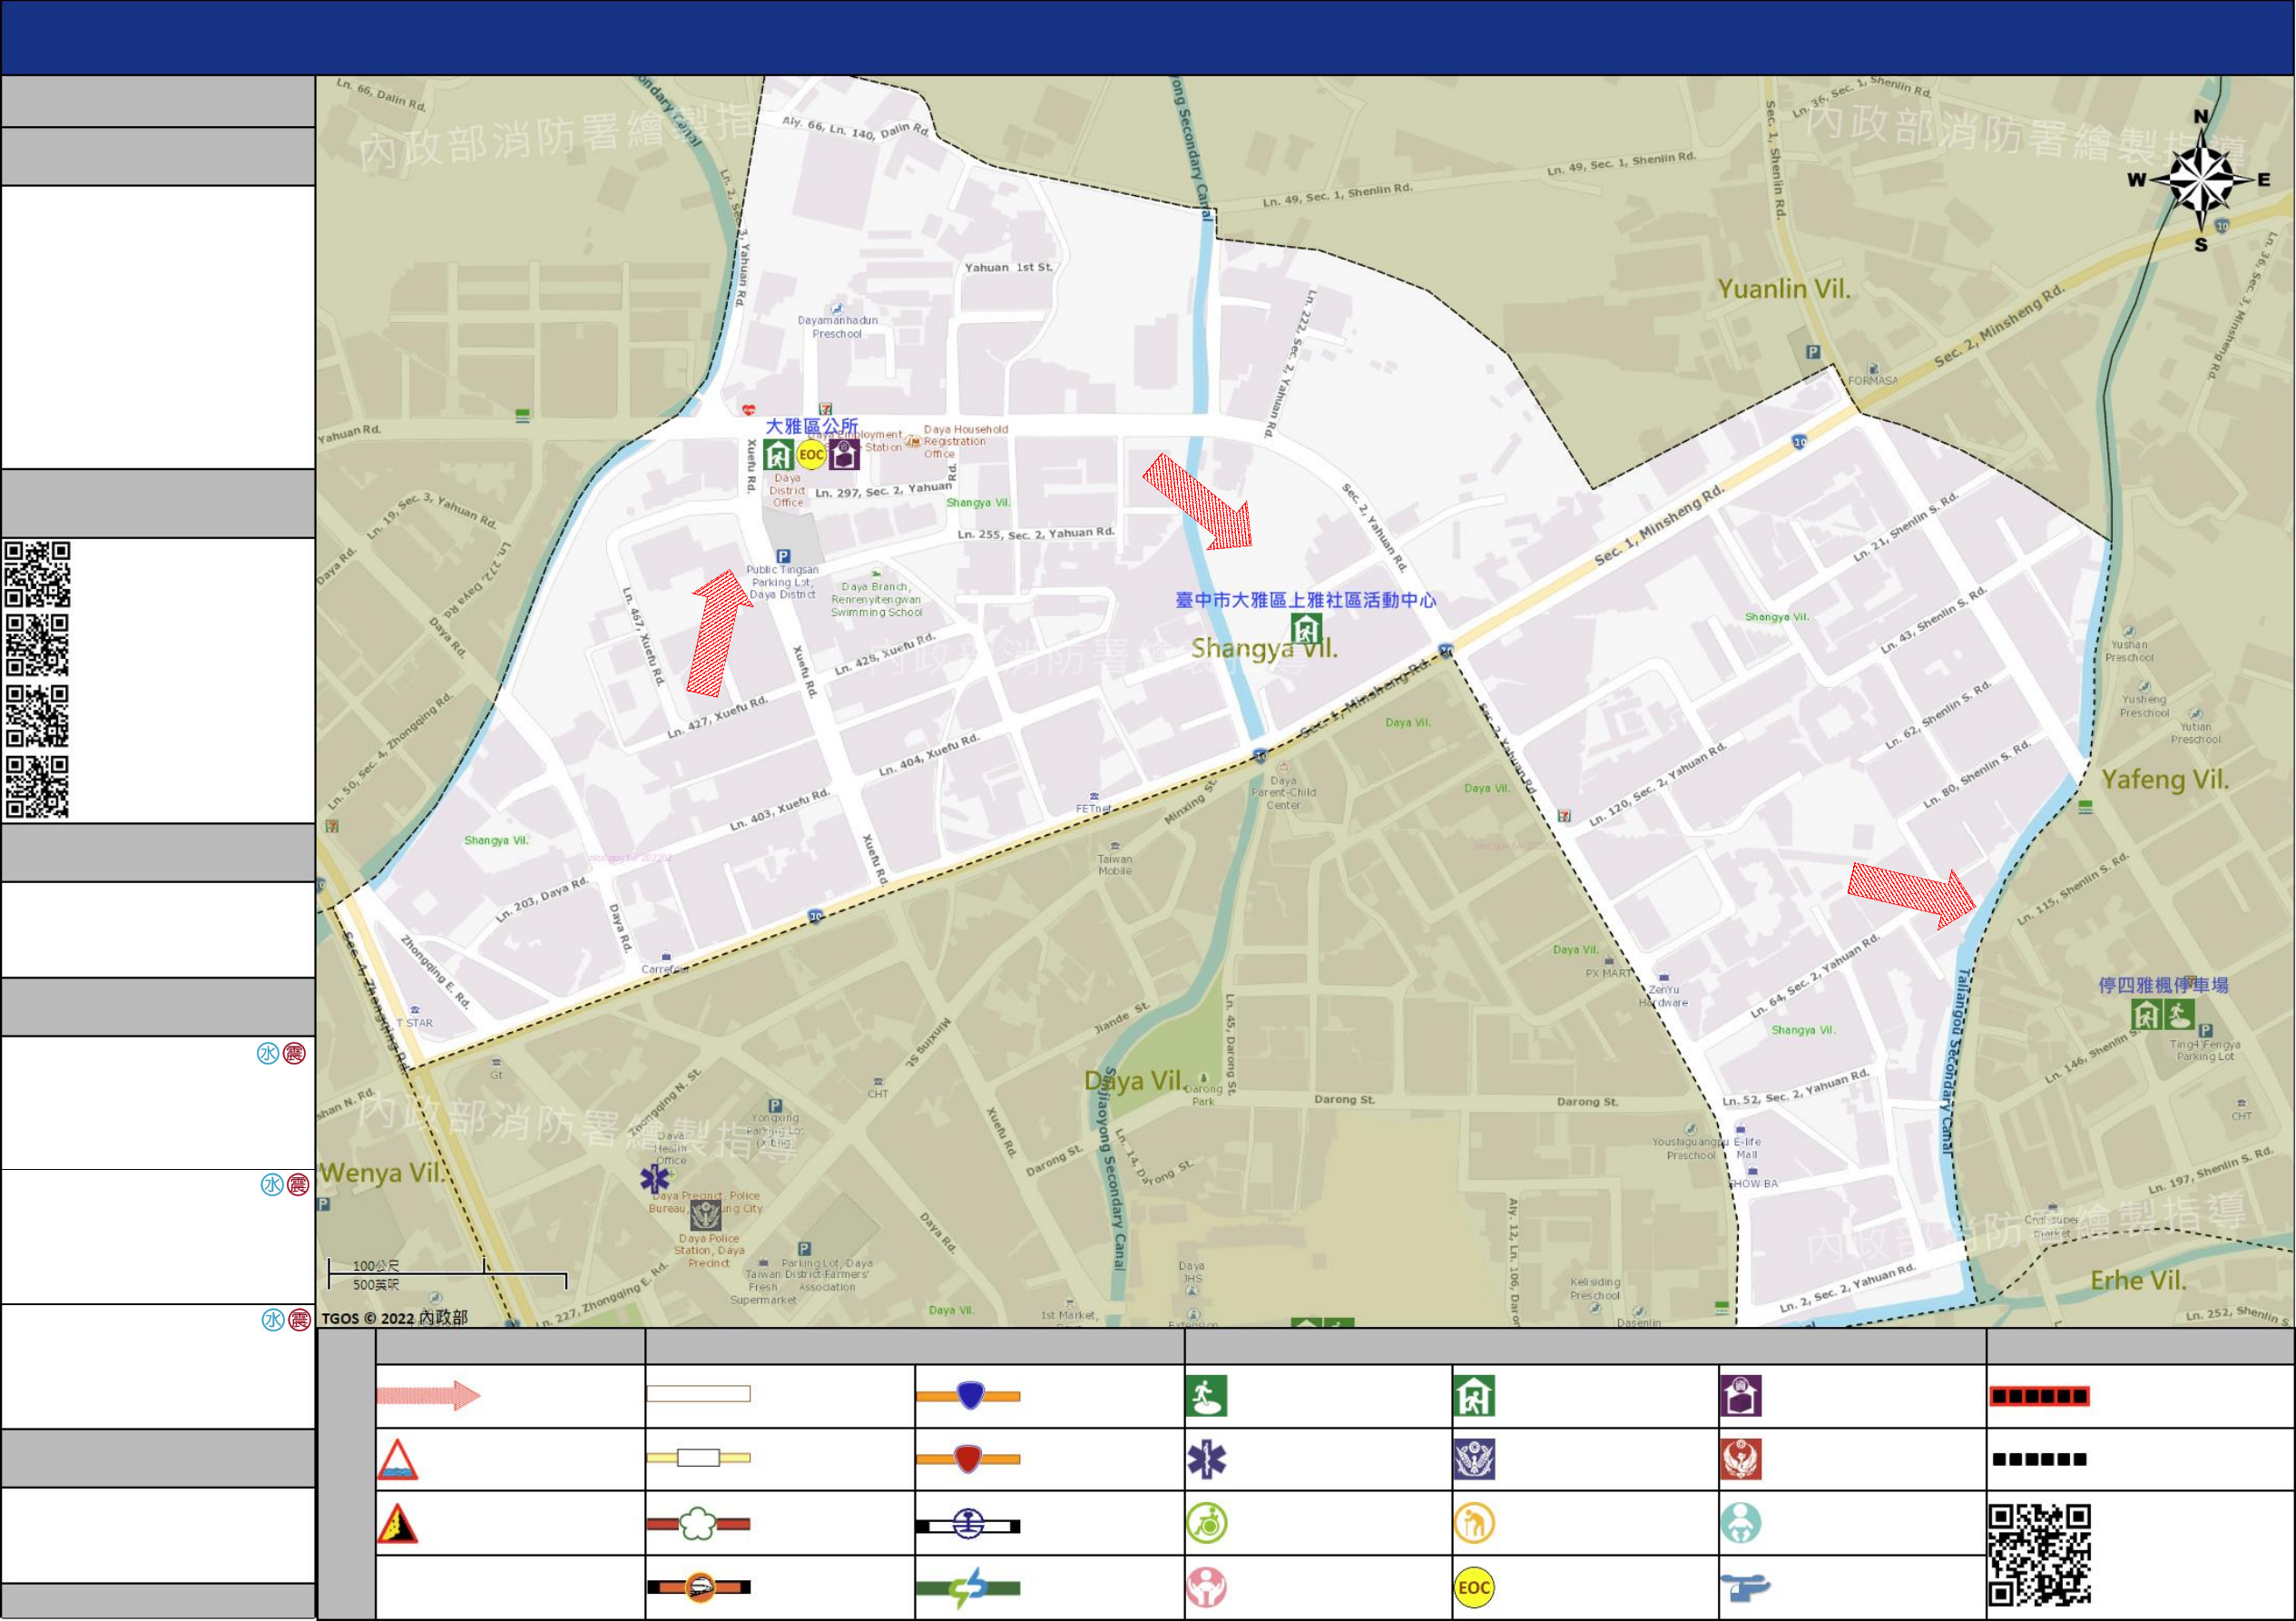The height and width of the screenshot is (1621, 2296).
Task: Select the teal mother-and-child icon in the legend
Action: coord(1741,1524)
